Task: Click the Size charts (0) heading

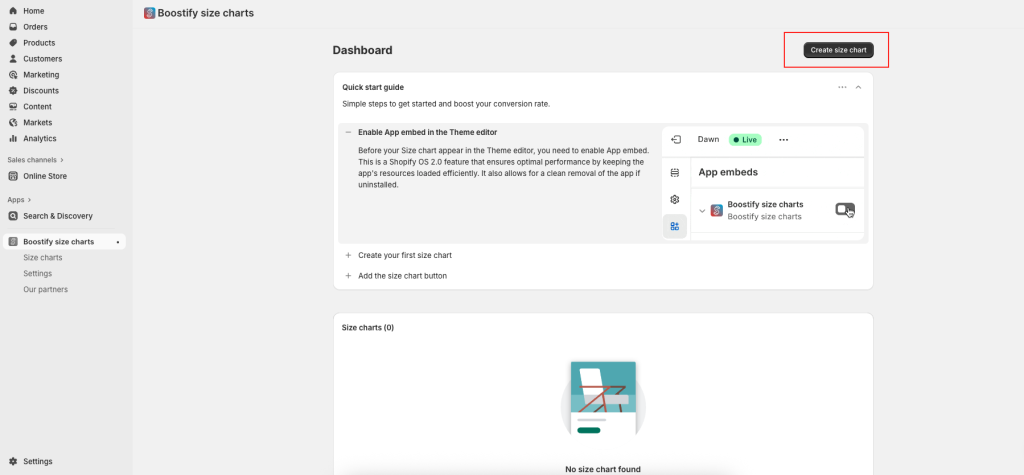Action: 368,327
